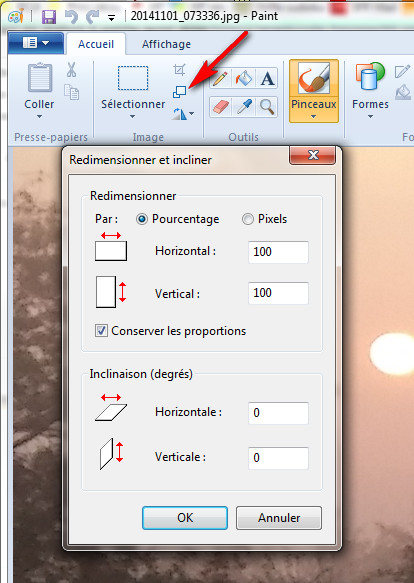Expand the Sélectionner dropdown arrow

tap(133, 116)
